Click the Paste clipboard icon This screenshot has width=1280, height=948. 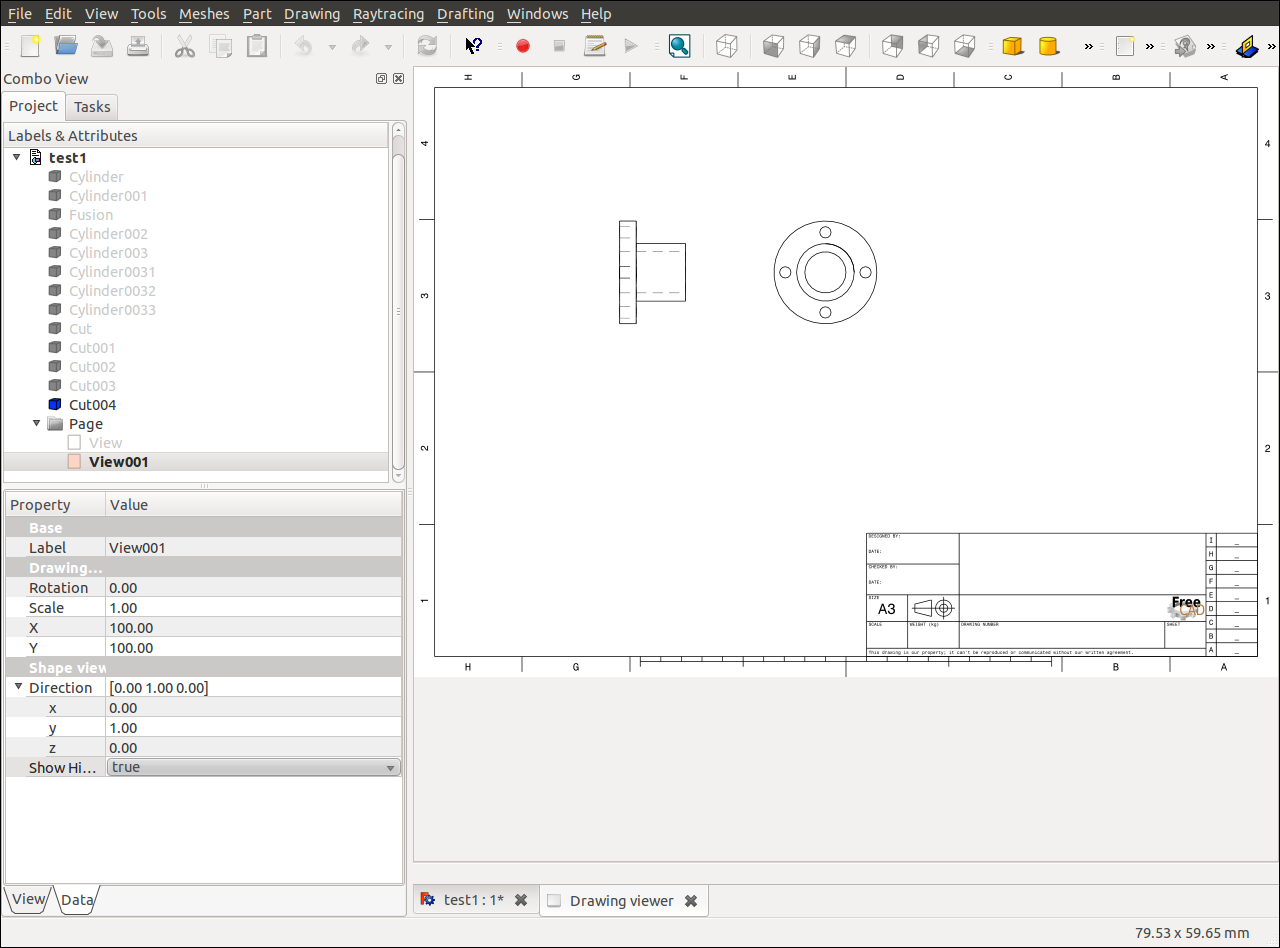coord(257,46)
